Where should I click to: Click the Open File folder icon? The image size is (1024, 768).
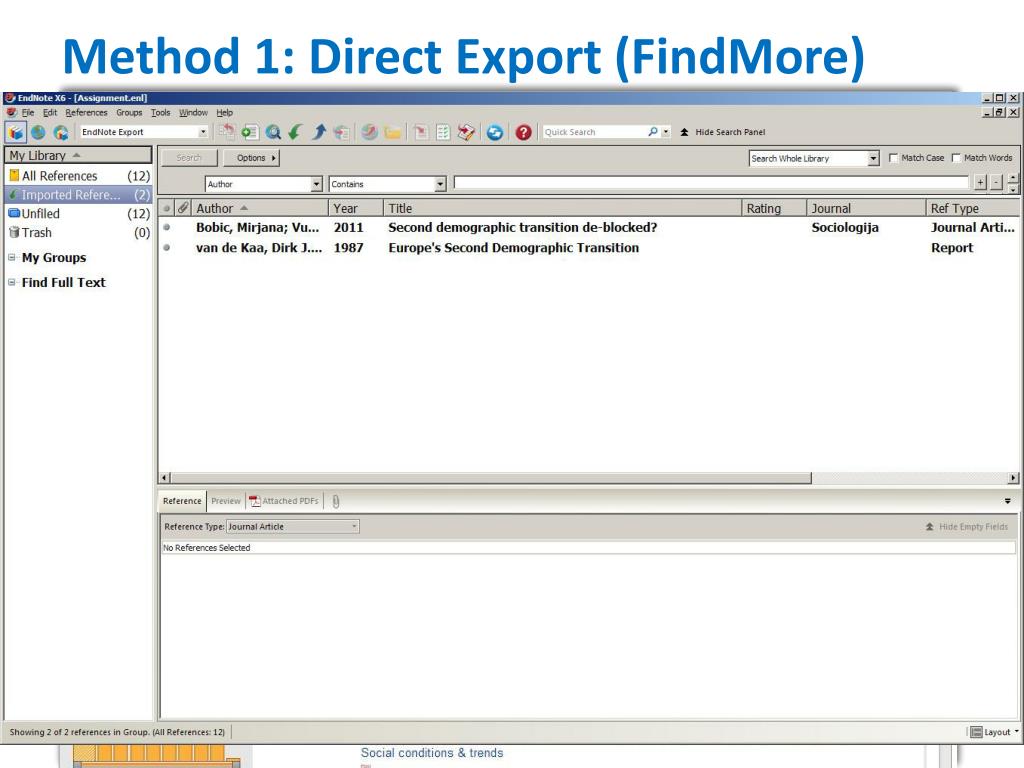392,132
